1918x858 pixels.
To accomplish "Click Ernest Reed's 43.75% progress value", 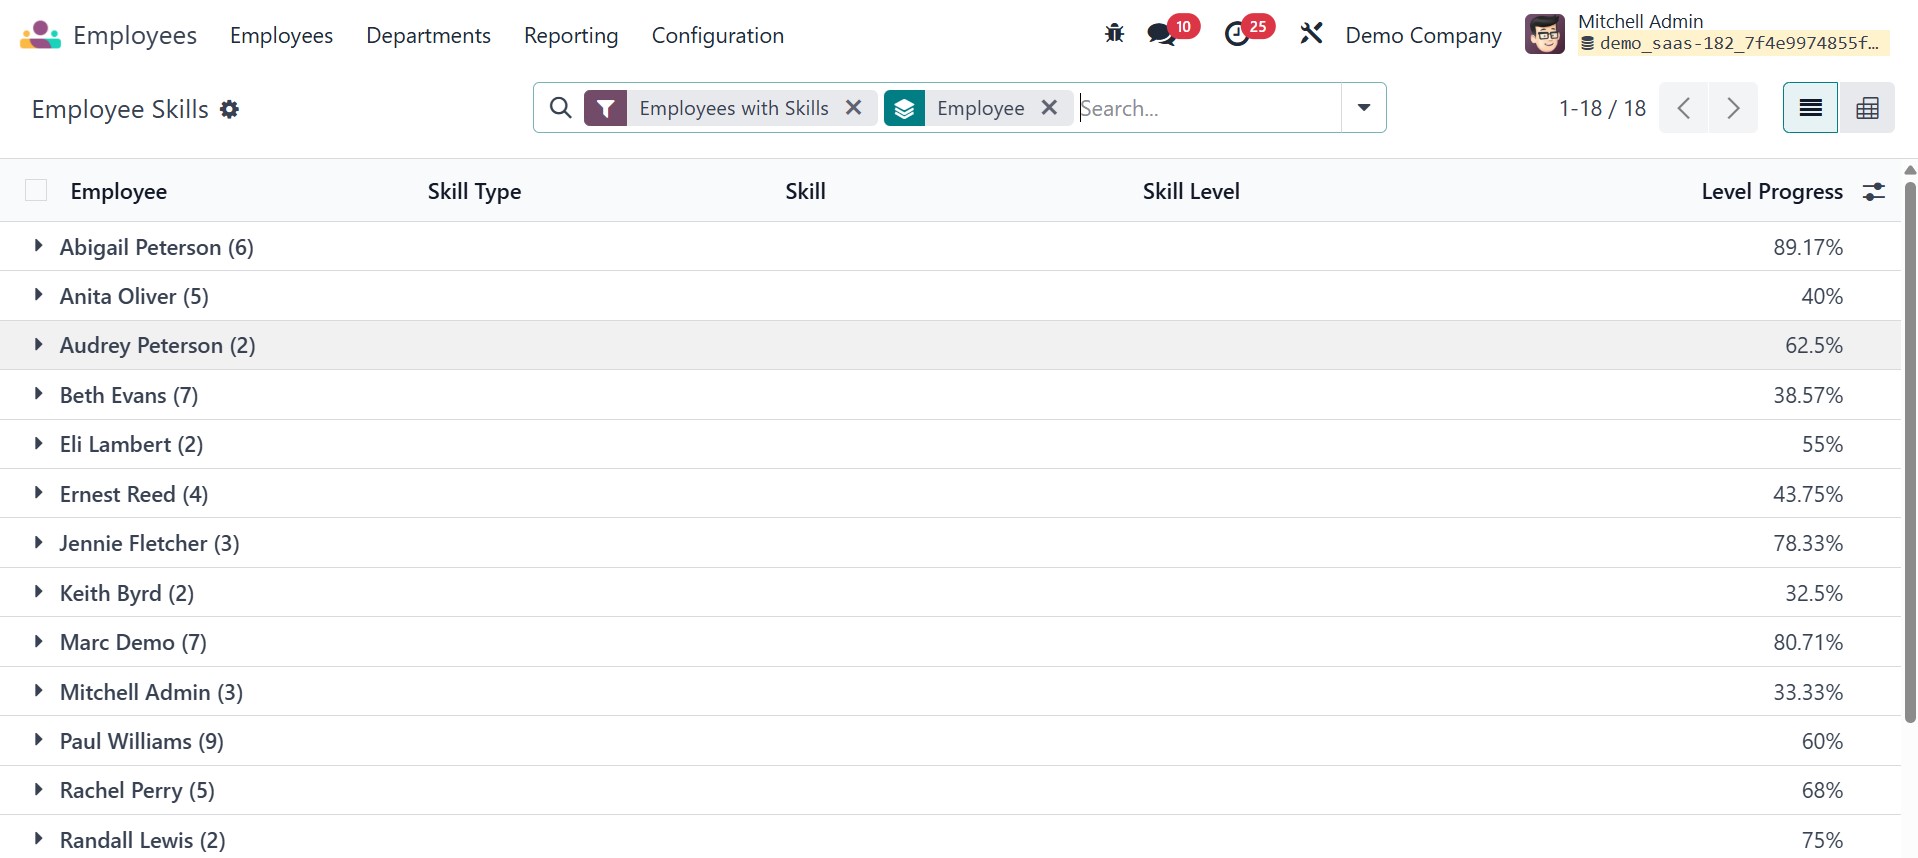I will click(x=1808, y=494).
